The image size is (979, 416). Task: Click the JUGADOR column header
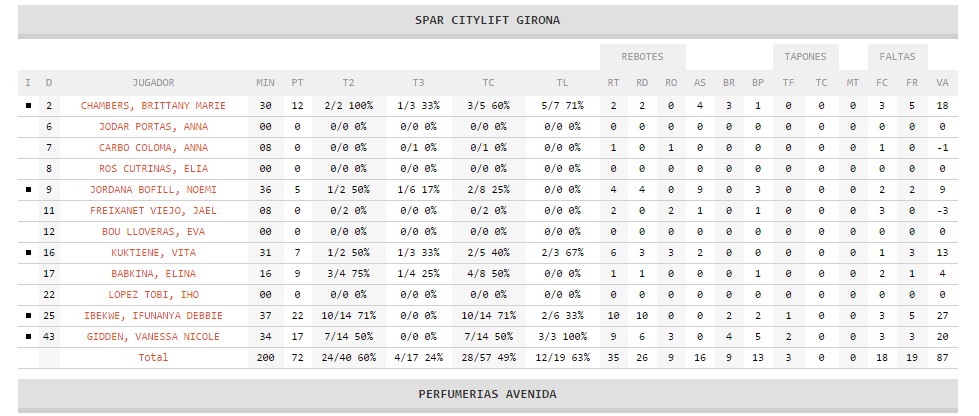pos(153,82)
